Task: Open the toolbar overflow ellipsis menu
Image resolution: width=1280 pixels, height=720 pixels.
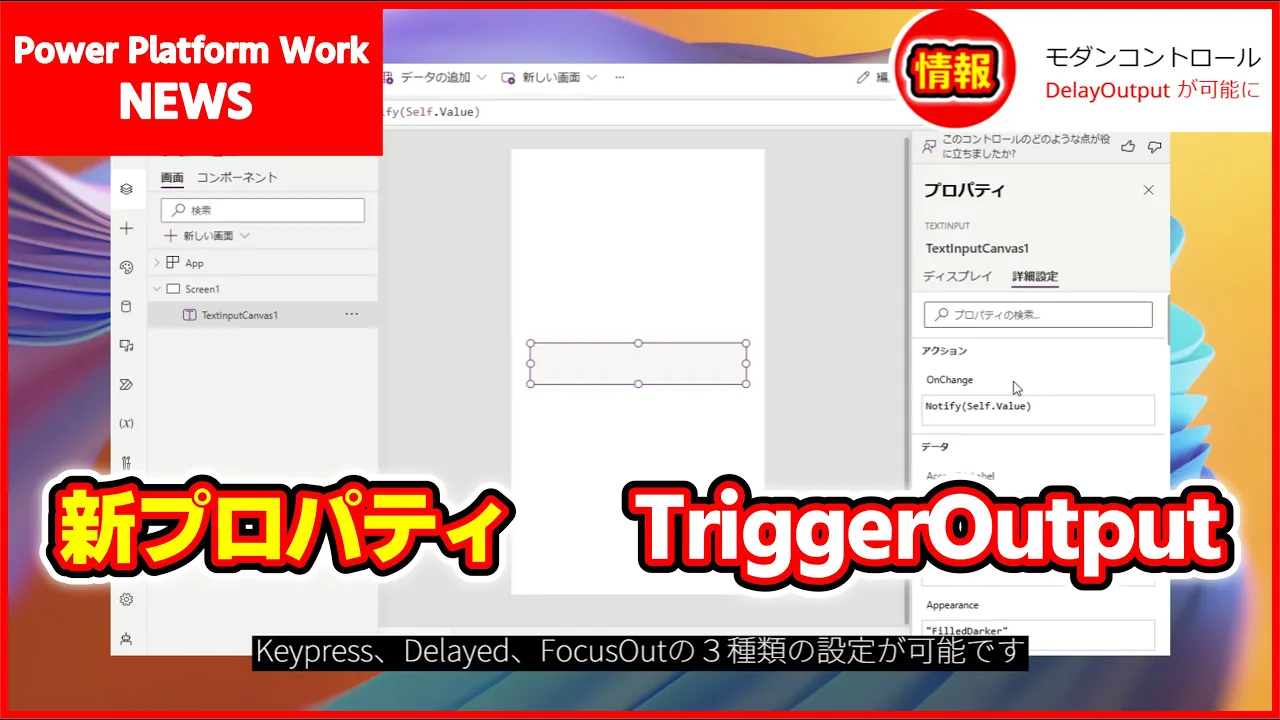Action: coord(620,77)
